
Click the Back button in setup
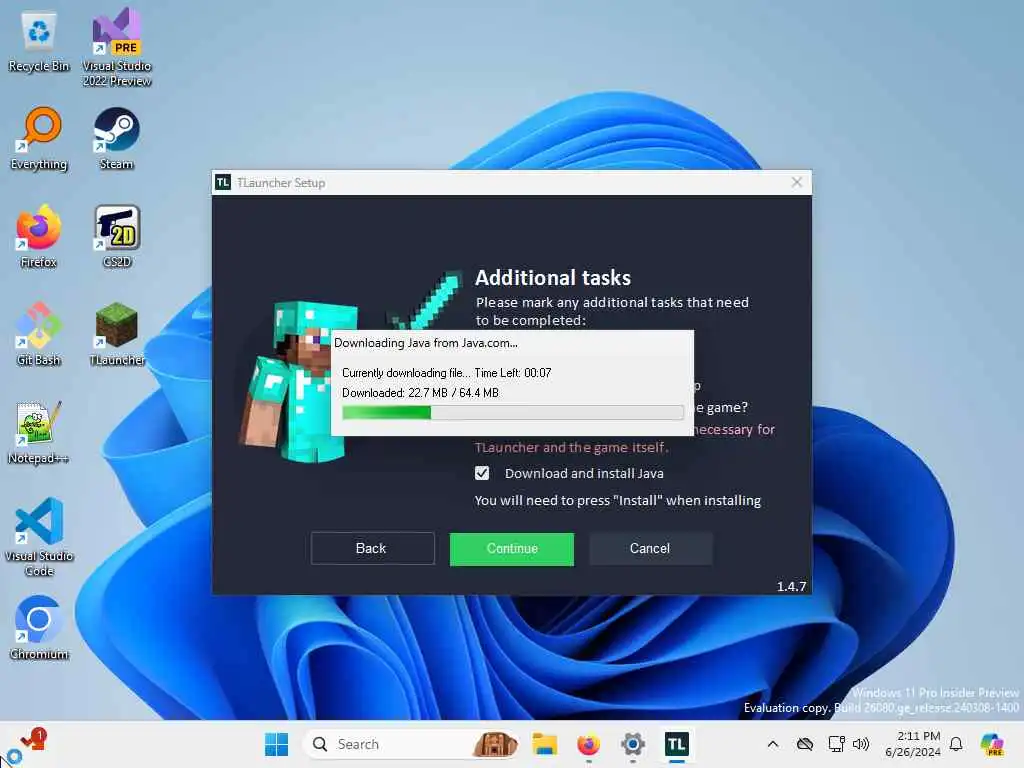pos(372,548)
